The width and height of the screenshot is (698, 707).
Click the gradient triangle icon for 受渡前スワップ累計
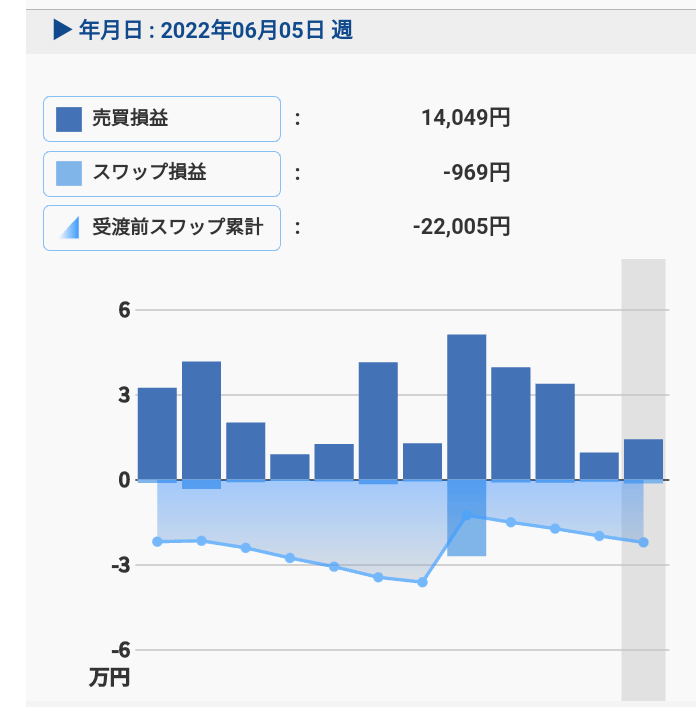[x=70, y=228]
